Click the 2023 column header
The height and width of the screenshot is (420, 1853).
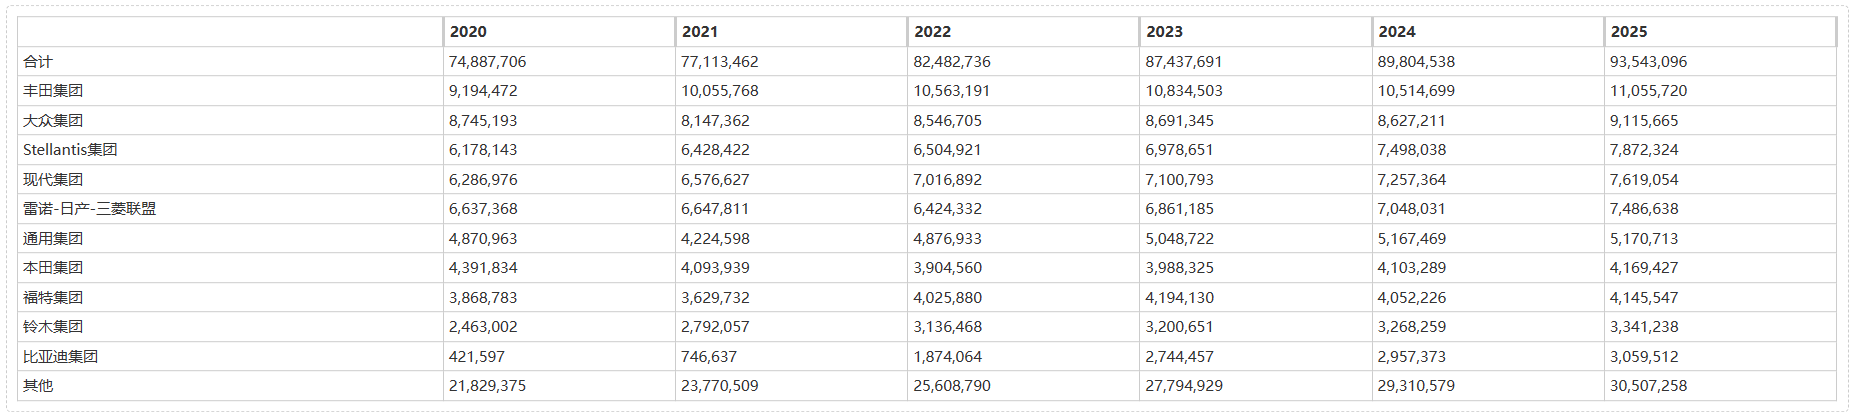[x=1164, y=32]
